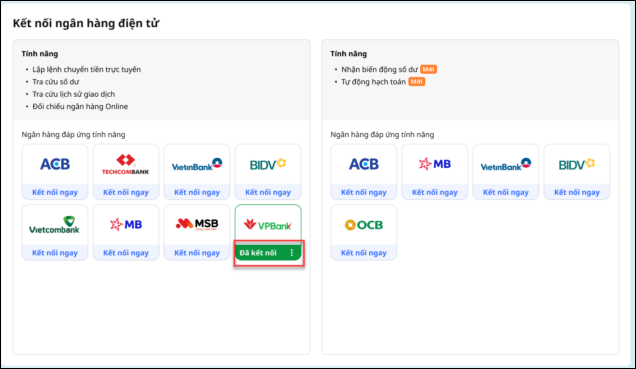Click 'Kết nối ngay' under right VietinBank
The height and width of the screenshot is (369, 636).
click(x=506, y=192)
